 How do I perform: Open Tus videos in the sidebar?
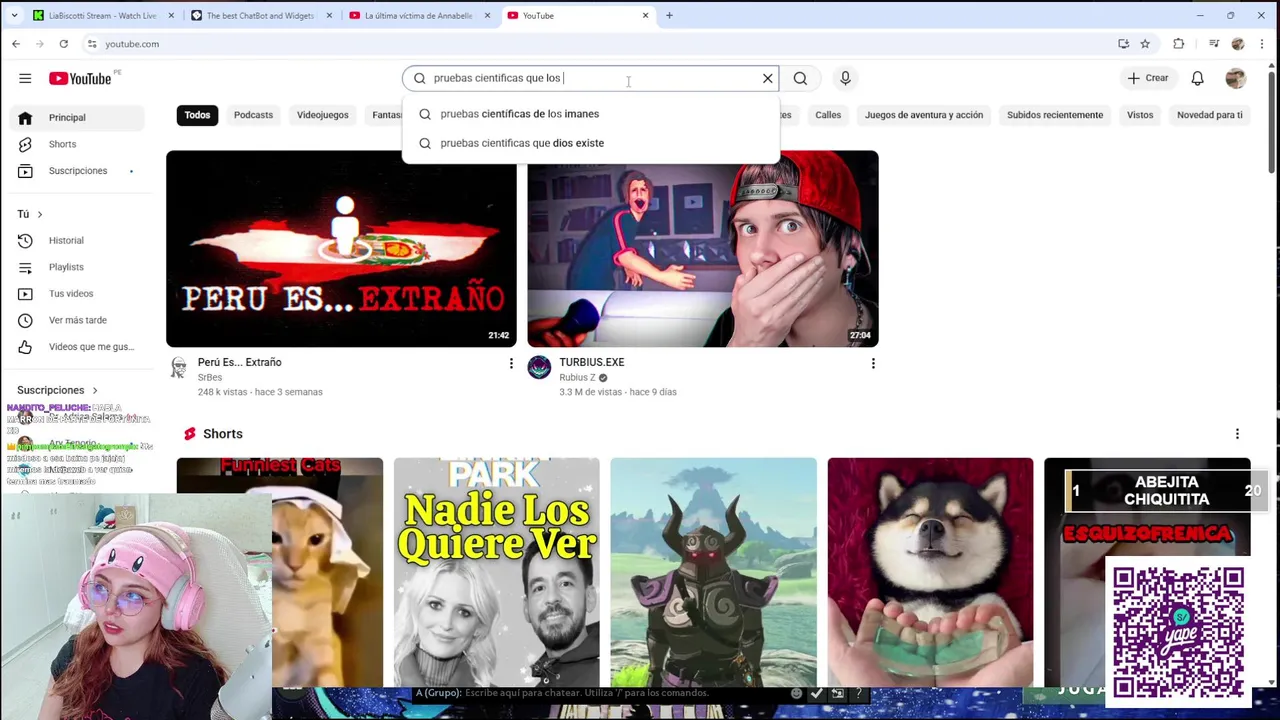tap(79, 293)
